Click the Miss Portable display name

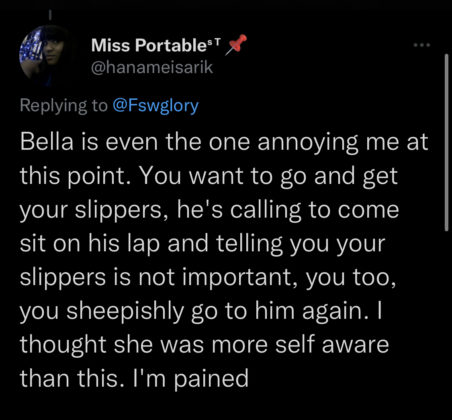(146, 45)
